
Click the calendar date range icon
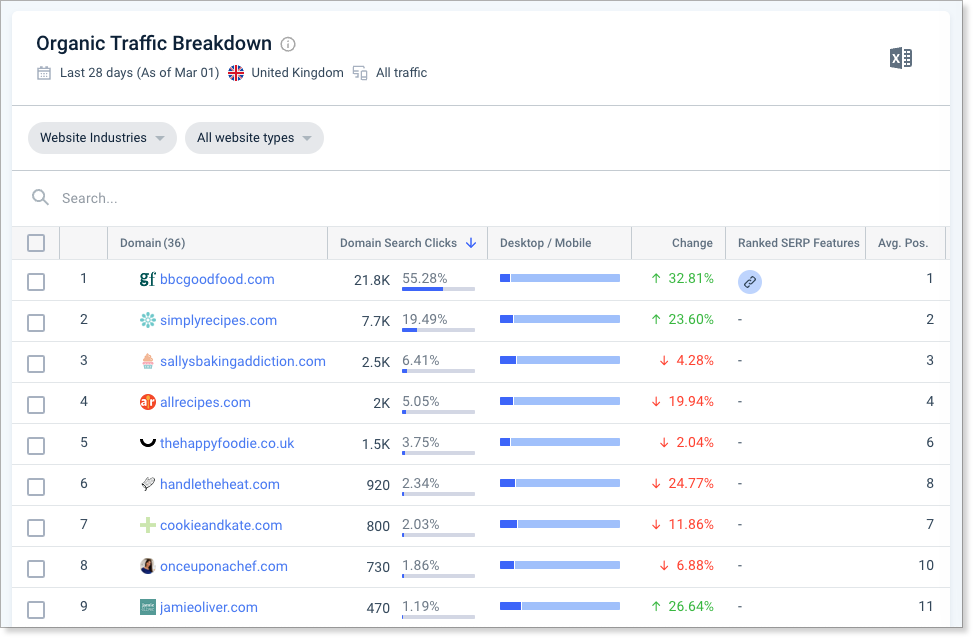pos(44,73)
